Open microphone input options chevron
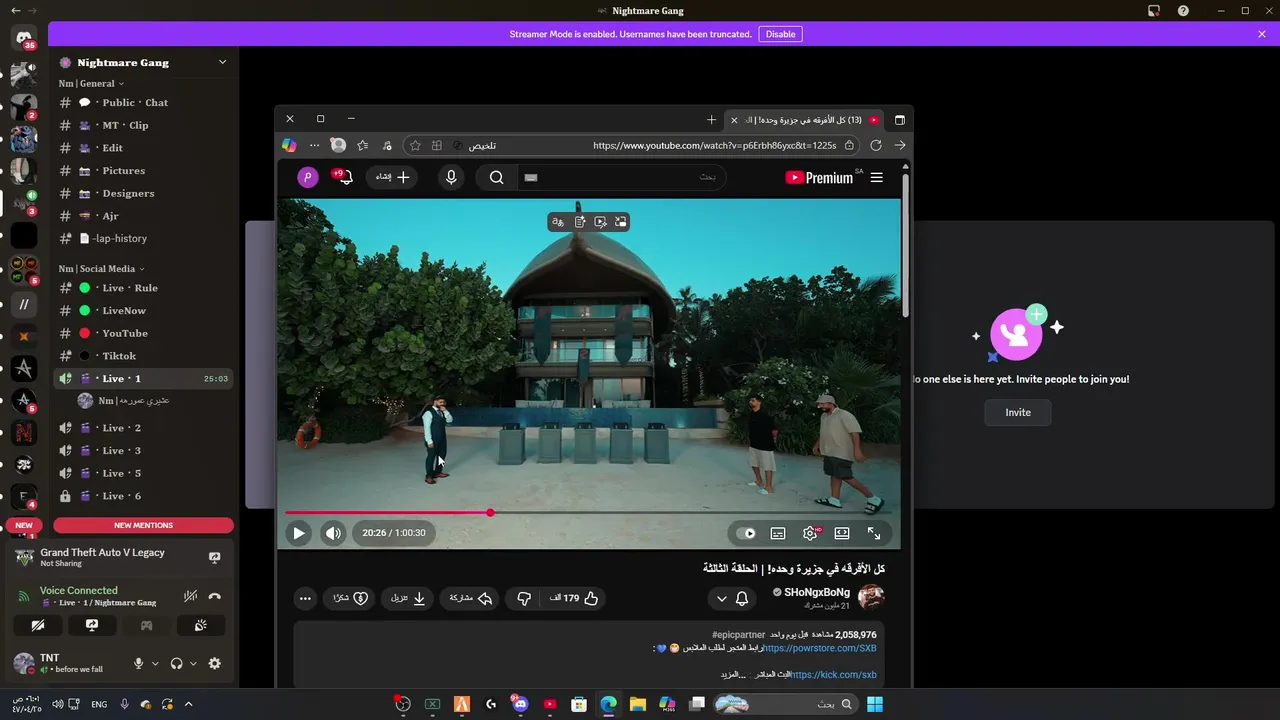The height and width of the screenshot is (720, 1280). pyautogui.click(x=155, y=663)
